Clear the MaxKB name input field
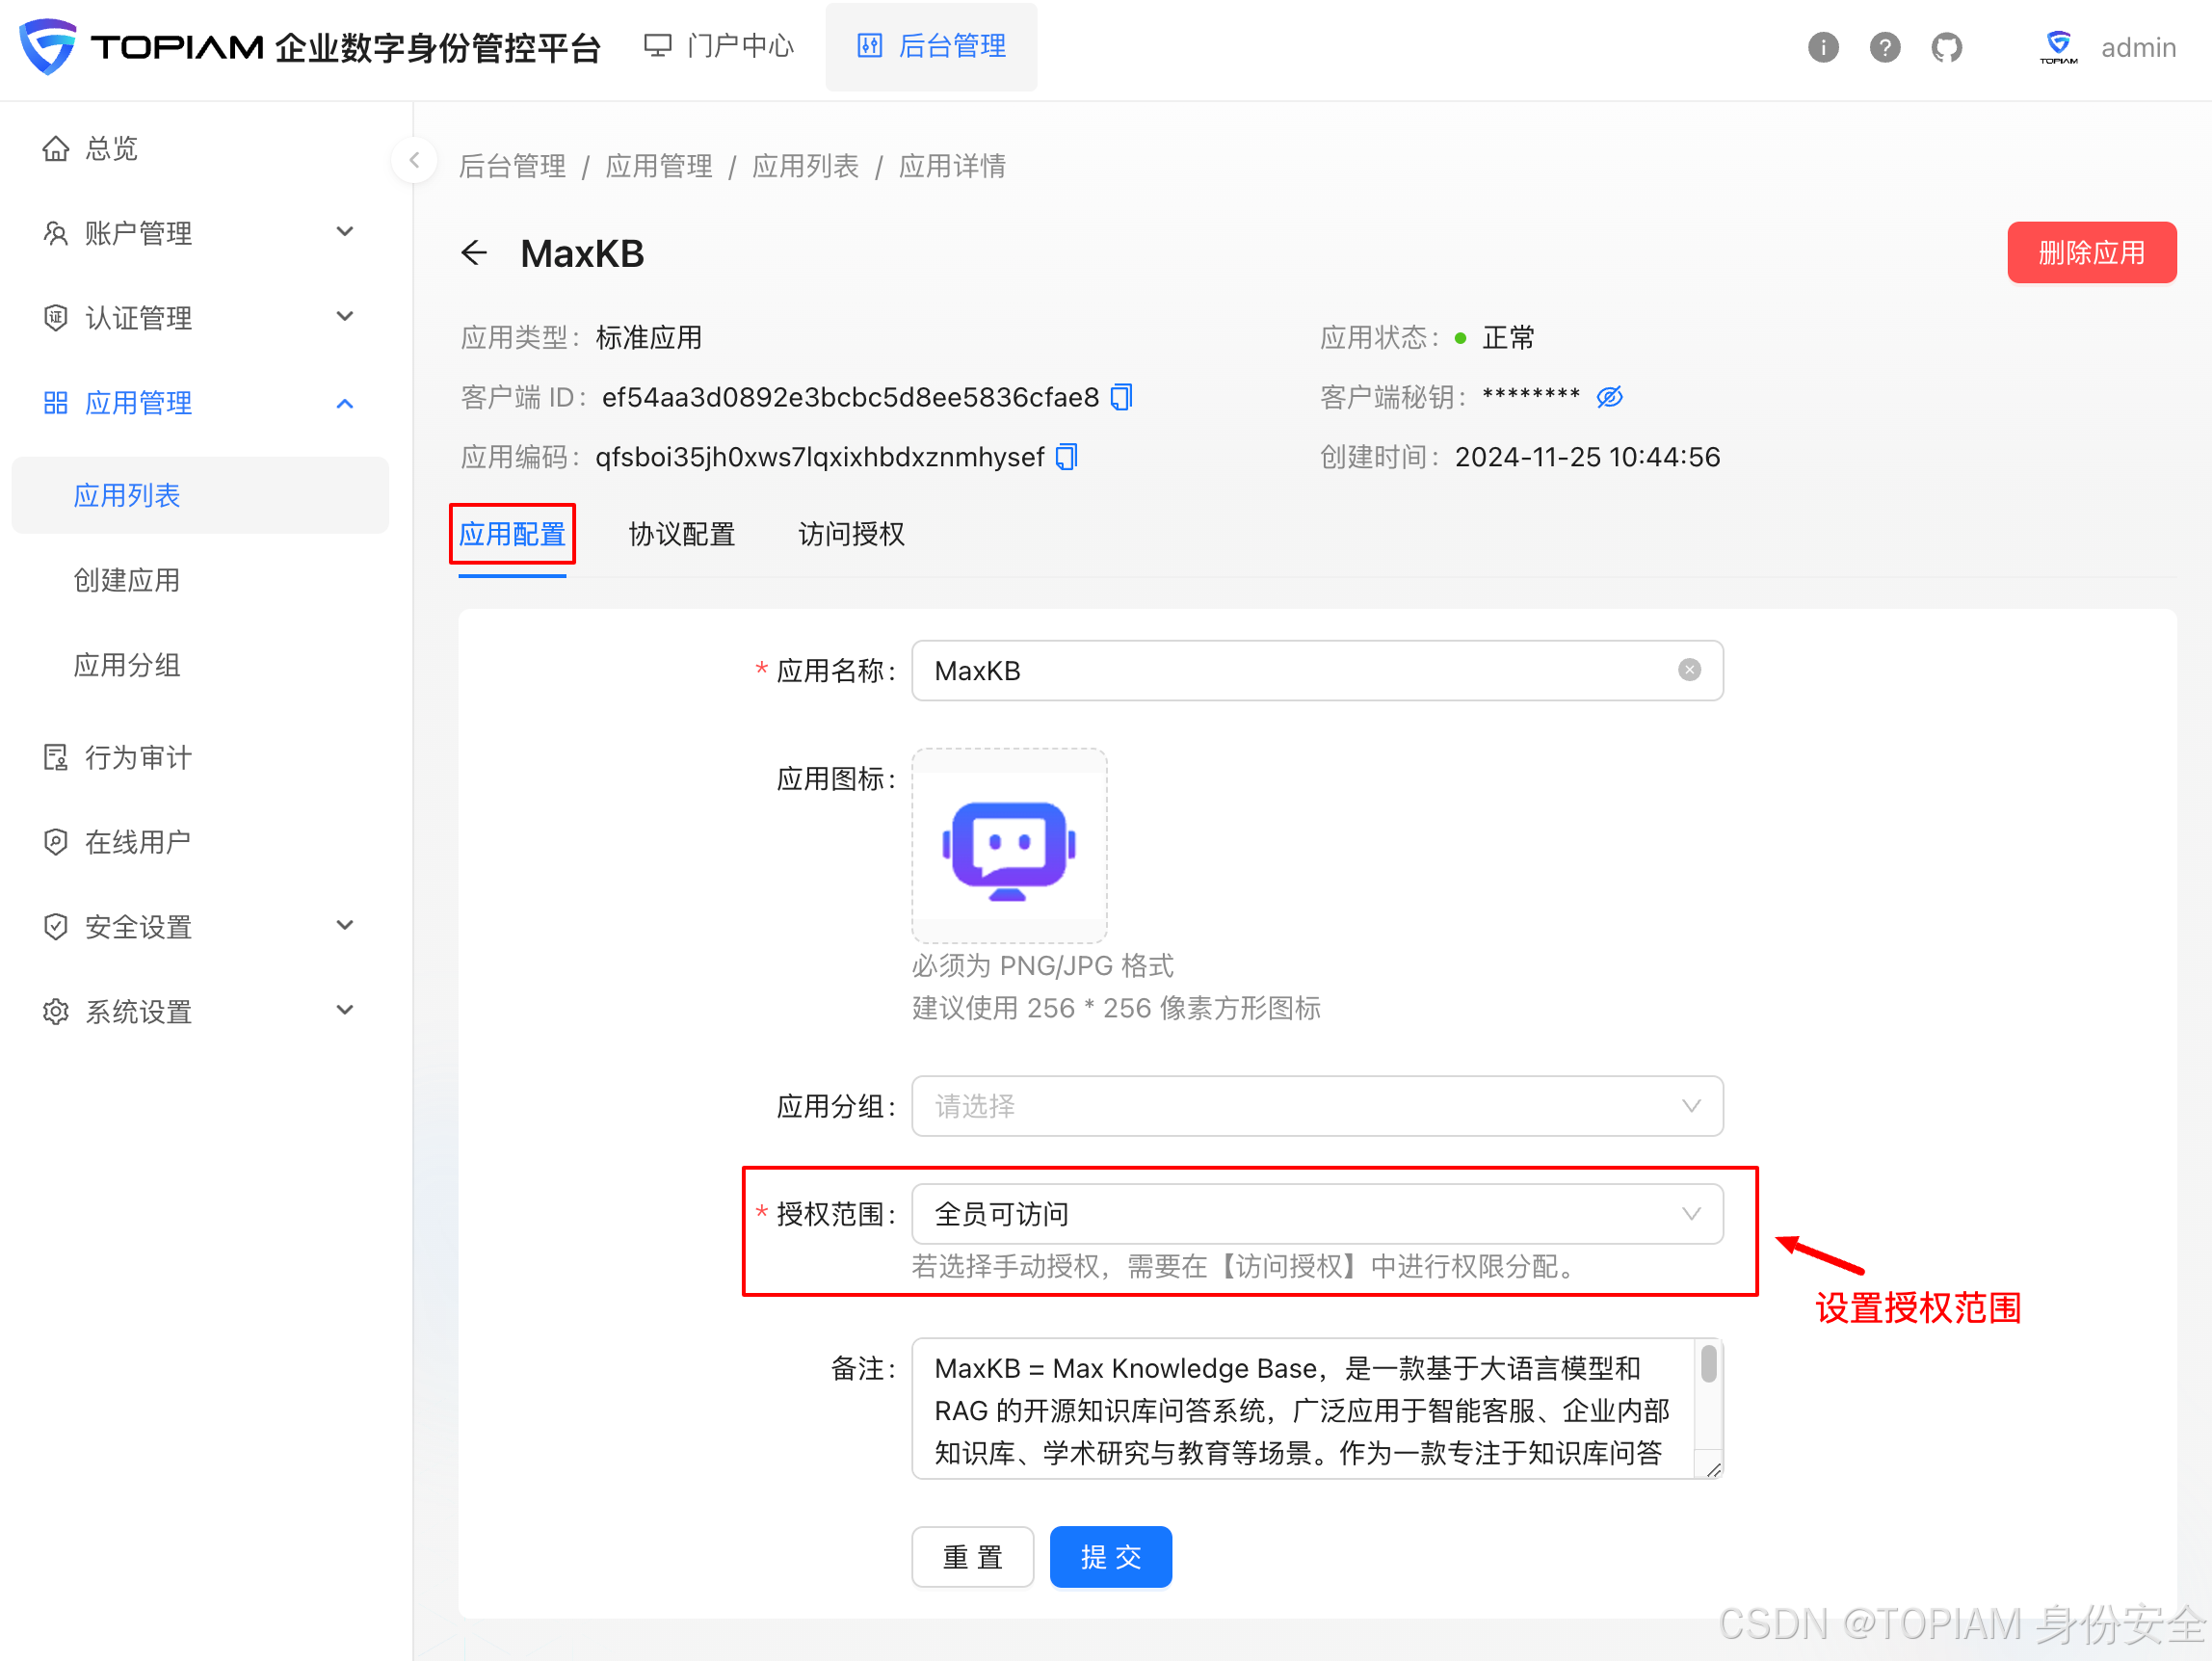Image resolution: width=2212 pixels, height=1661 pixels. [1689, 670]
